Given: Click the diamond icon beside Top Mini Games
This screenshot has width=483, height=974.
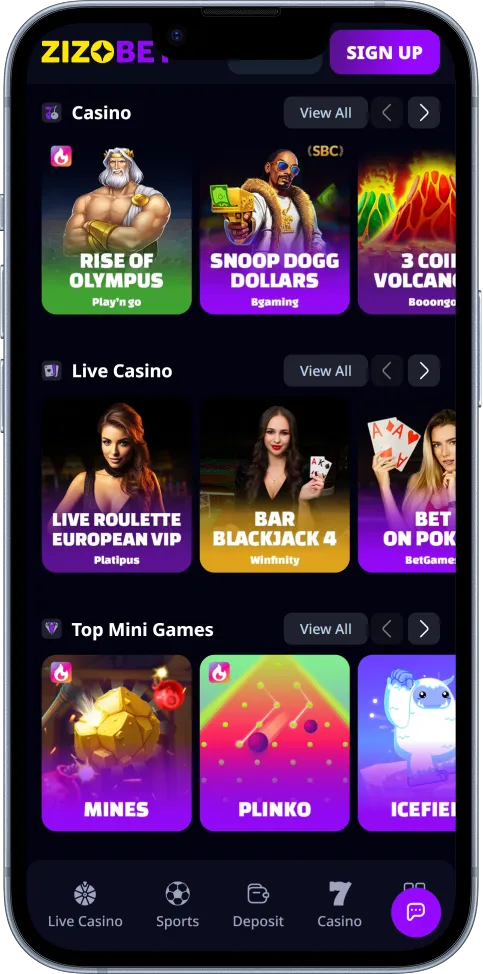Looking at the screenshot, I should point(52,629).
